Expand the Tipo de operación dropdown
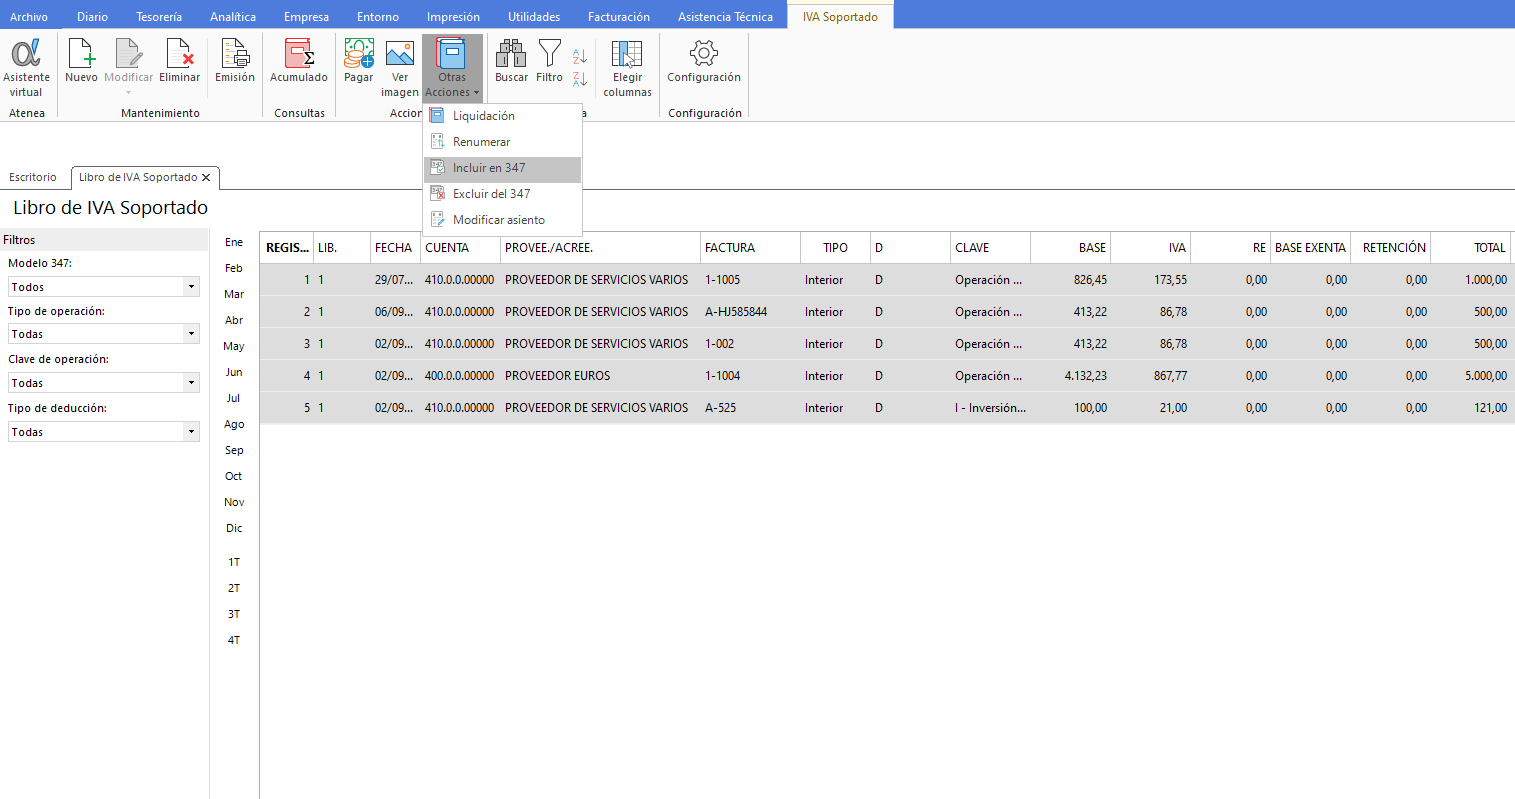Image resolution: width=1515 pixels, height=799 pixels. (x=191, y=334)
